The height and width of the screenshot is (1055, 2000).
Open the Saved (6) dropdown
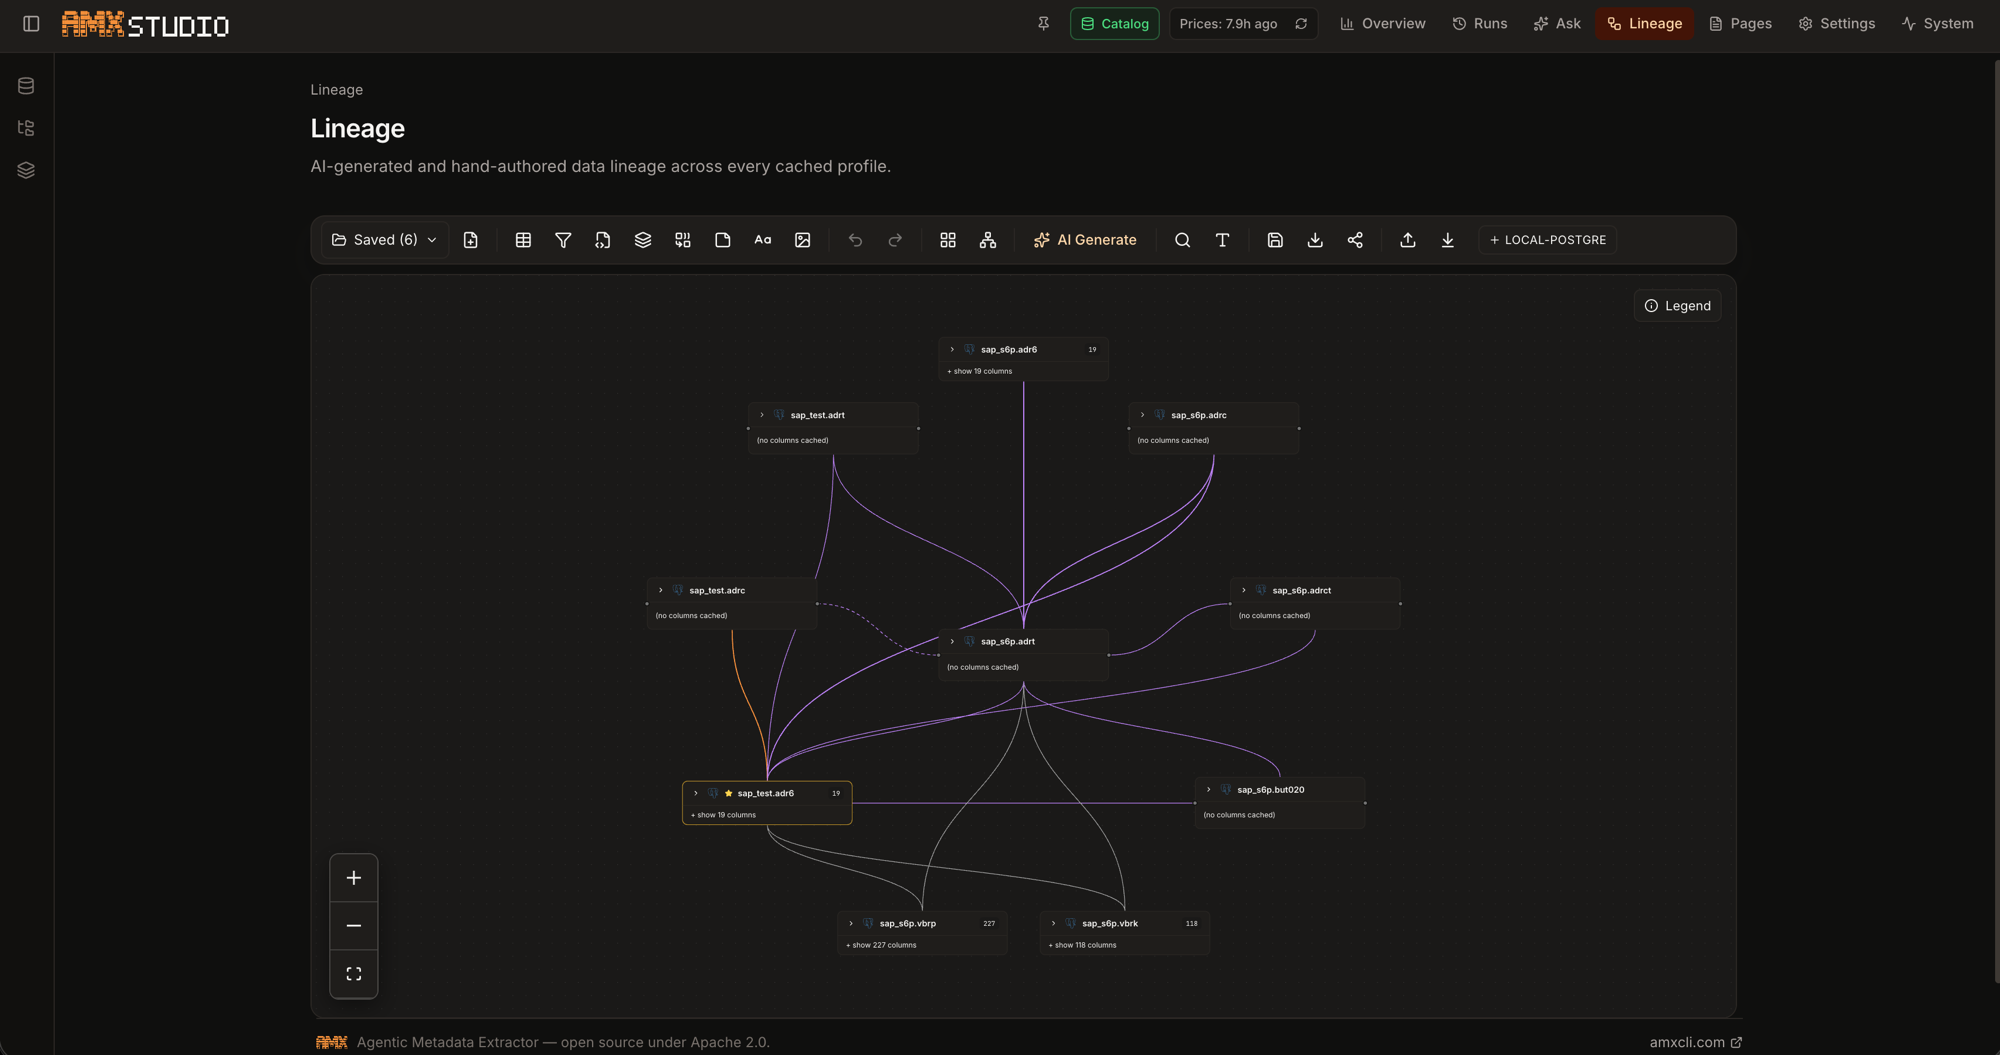click(x=385, y=240)
